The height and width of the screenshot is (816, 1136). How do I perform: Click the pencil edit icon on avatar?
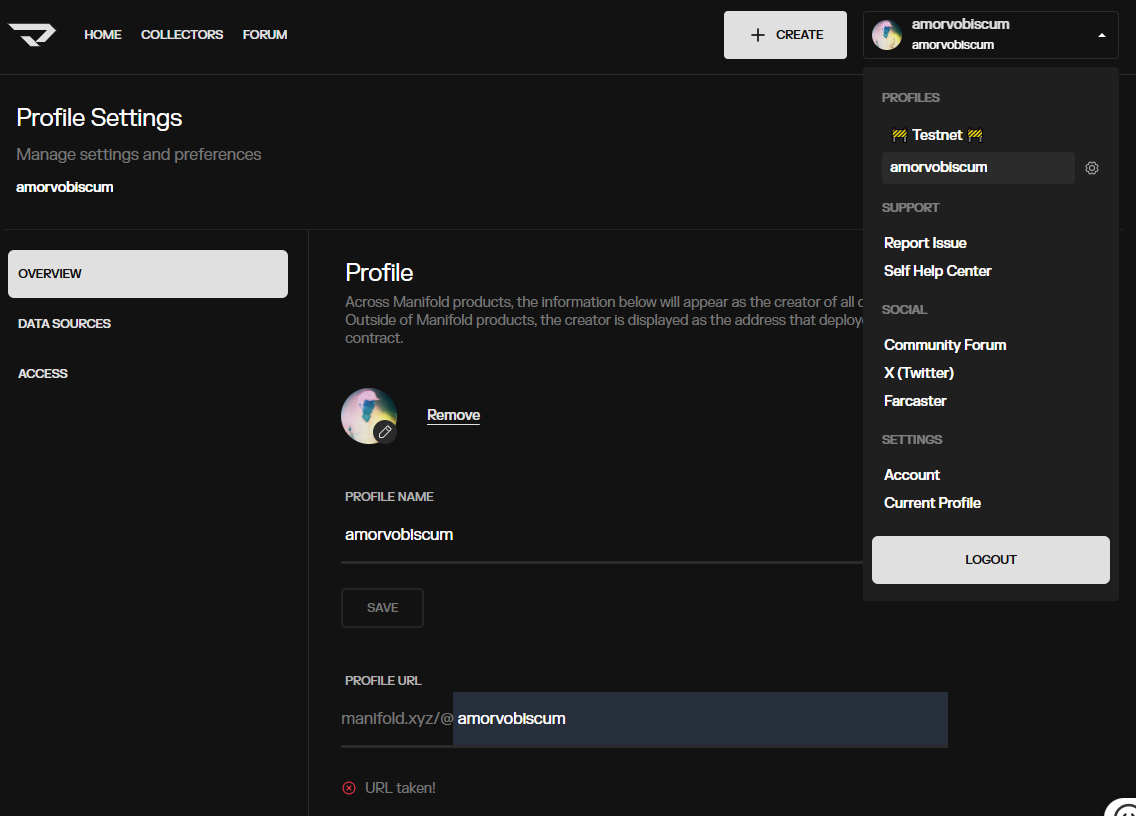pos(385,431)
